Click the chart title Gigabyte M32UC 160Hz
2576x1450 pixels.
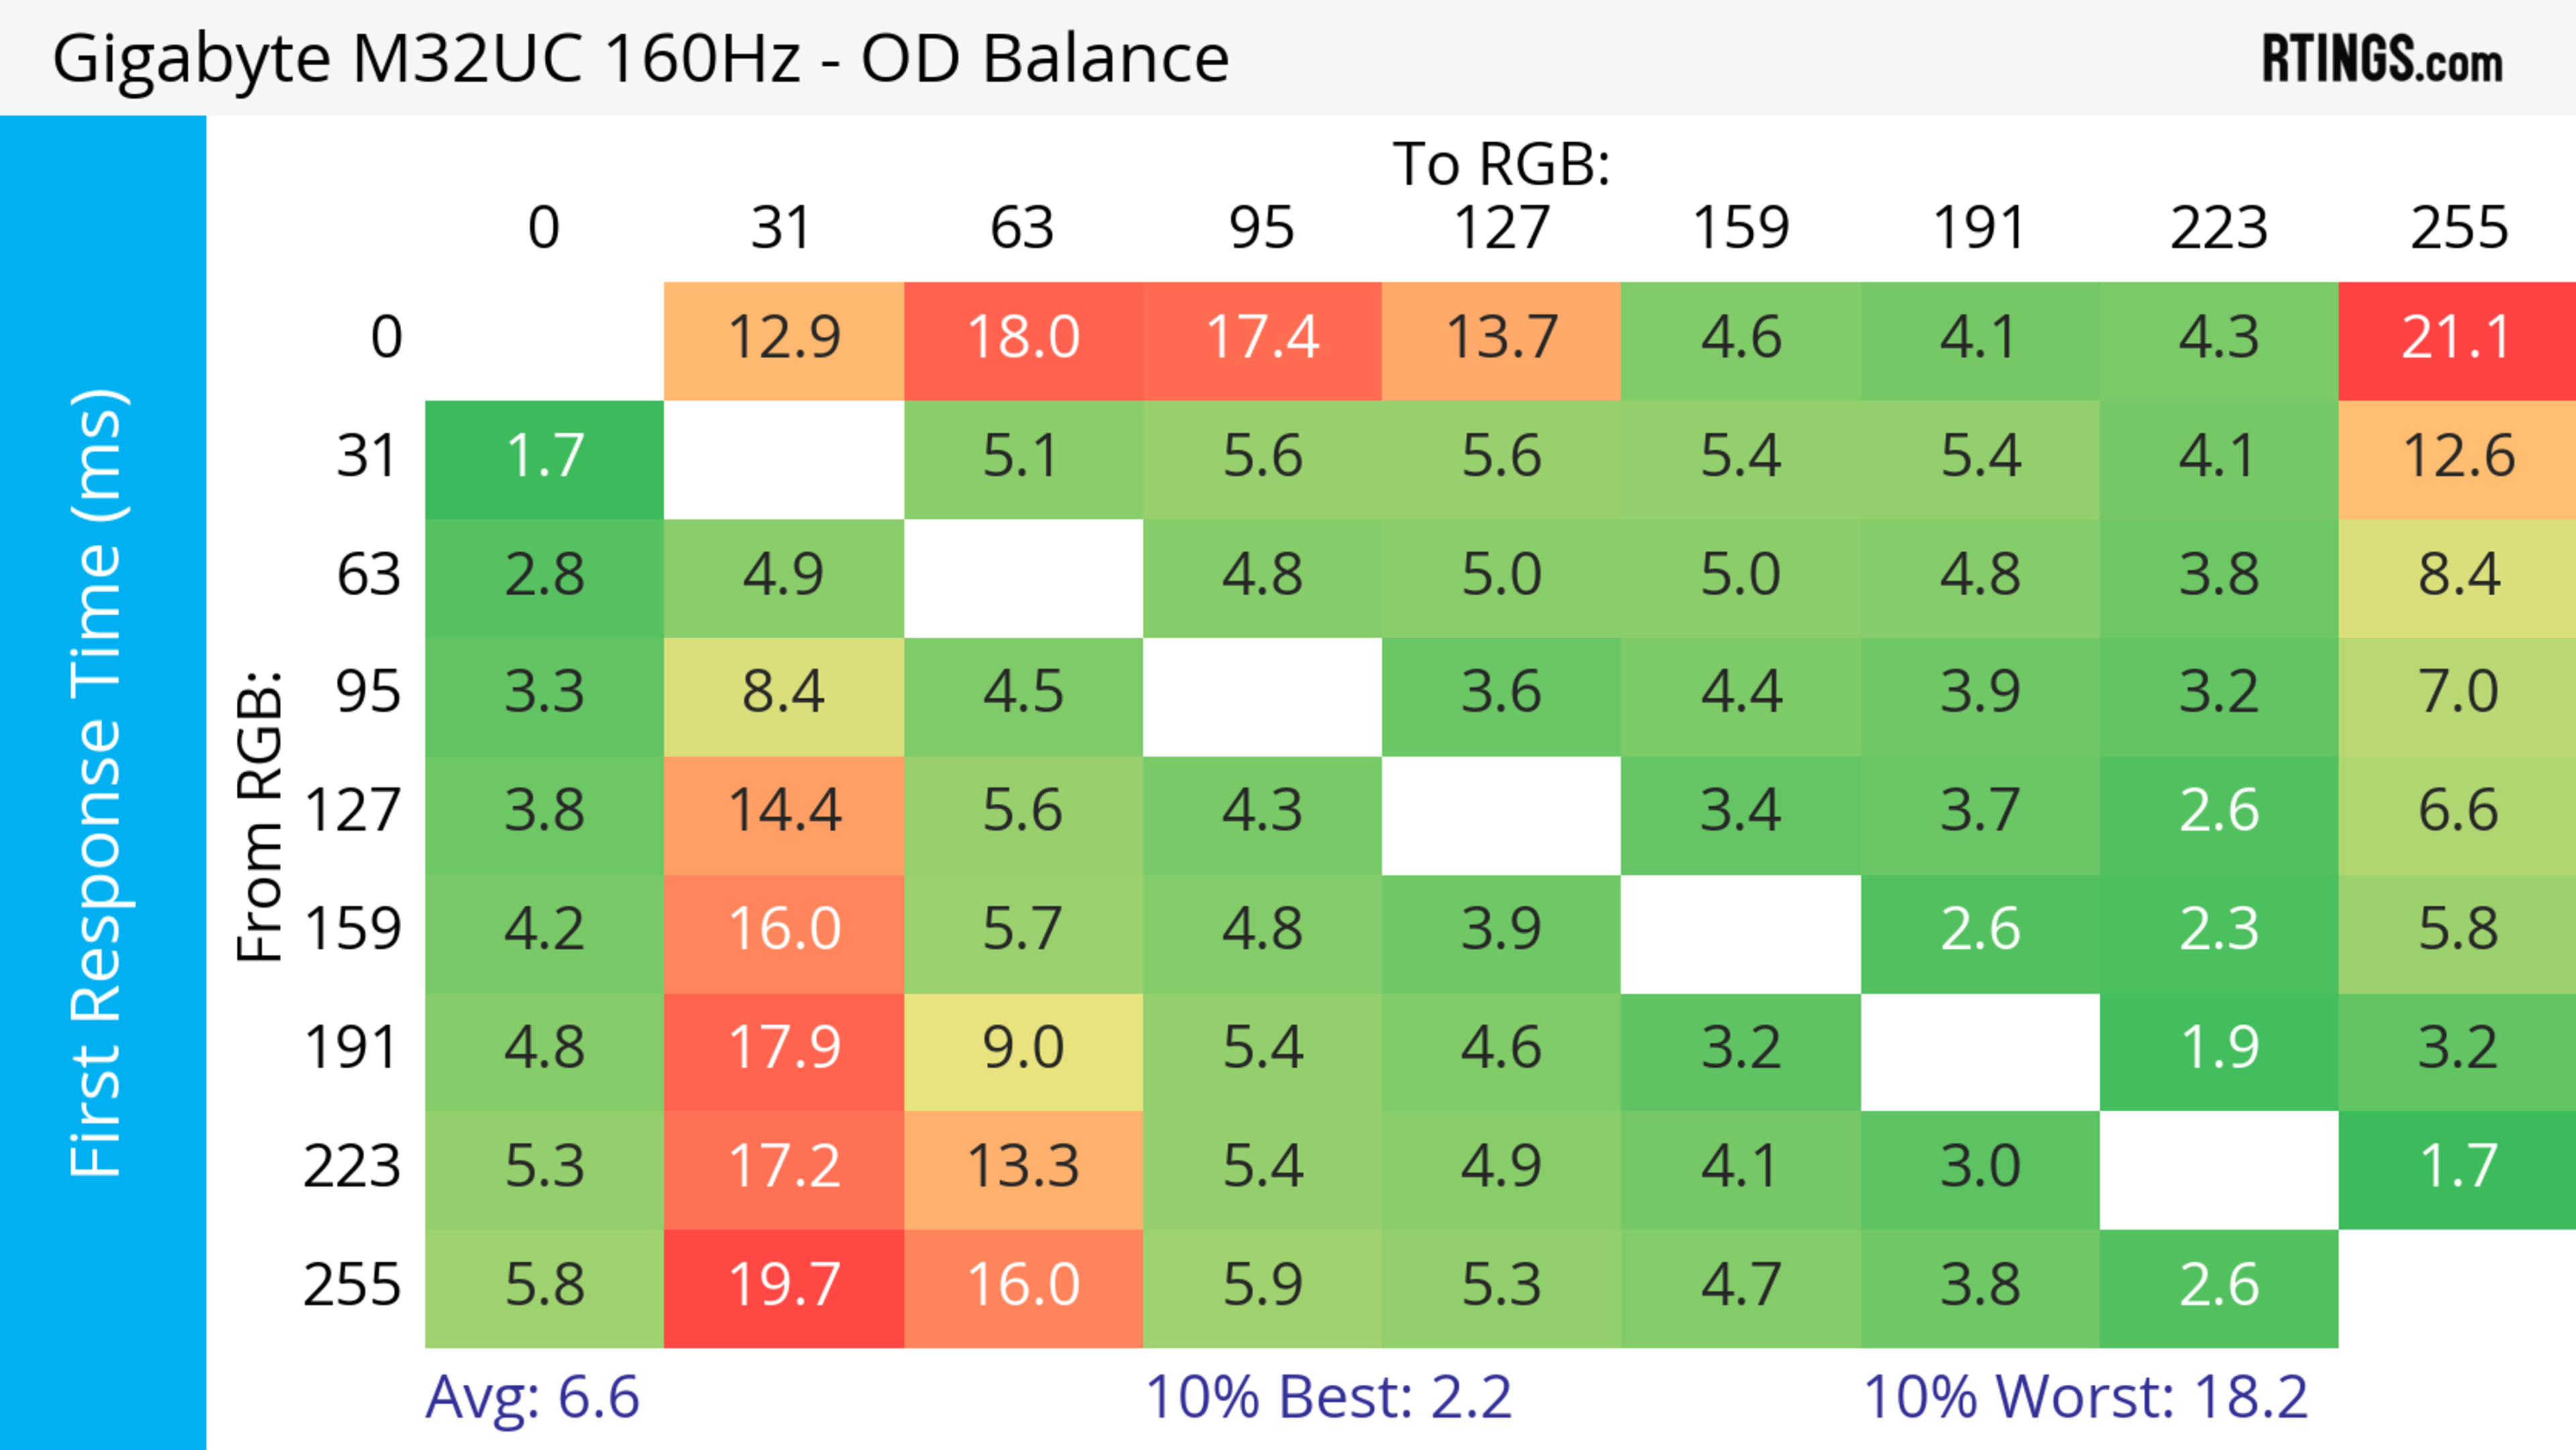click(x=640, y=59)
